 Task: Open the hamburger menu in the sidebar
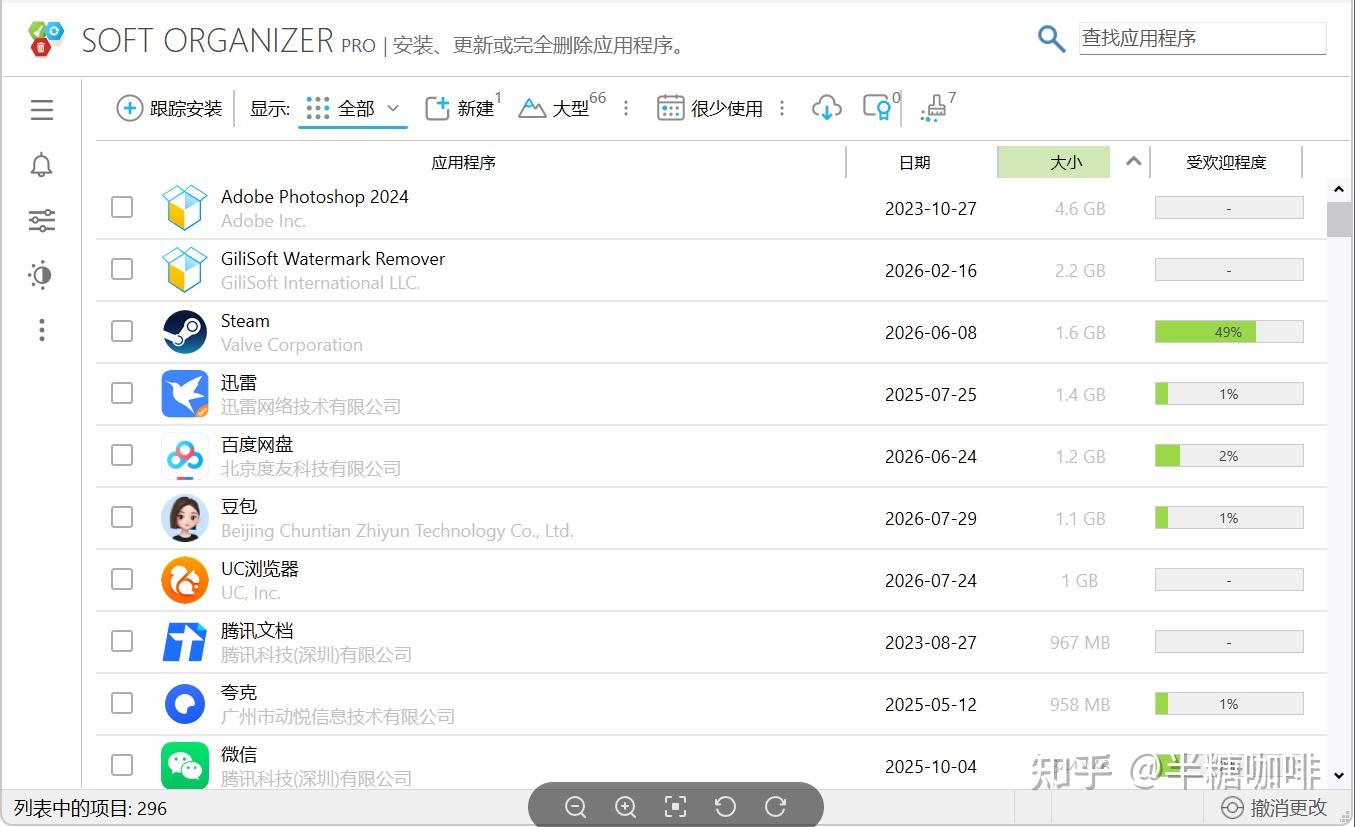(42, 110)
